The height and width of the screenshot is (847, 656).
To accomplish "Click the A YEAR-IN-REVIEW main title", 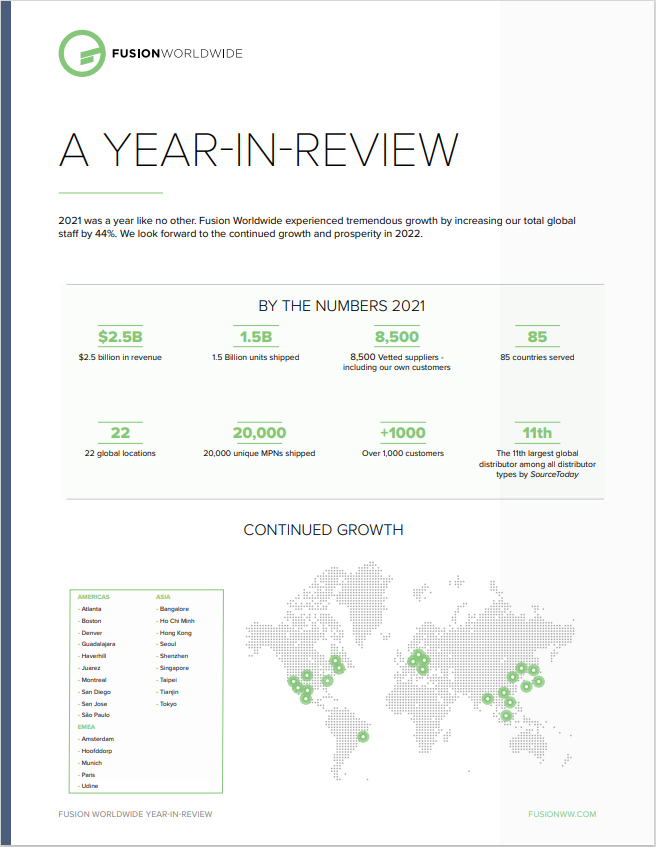I will click(259, 150).
